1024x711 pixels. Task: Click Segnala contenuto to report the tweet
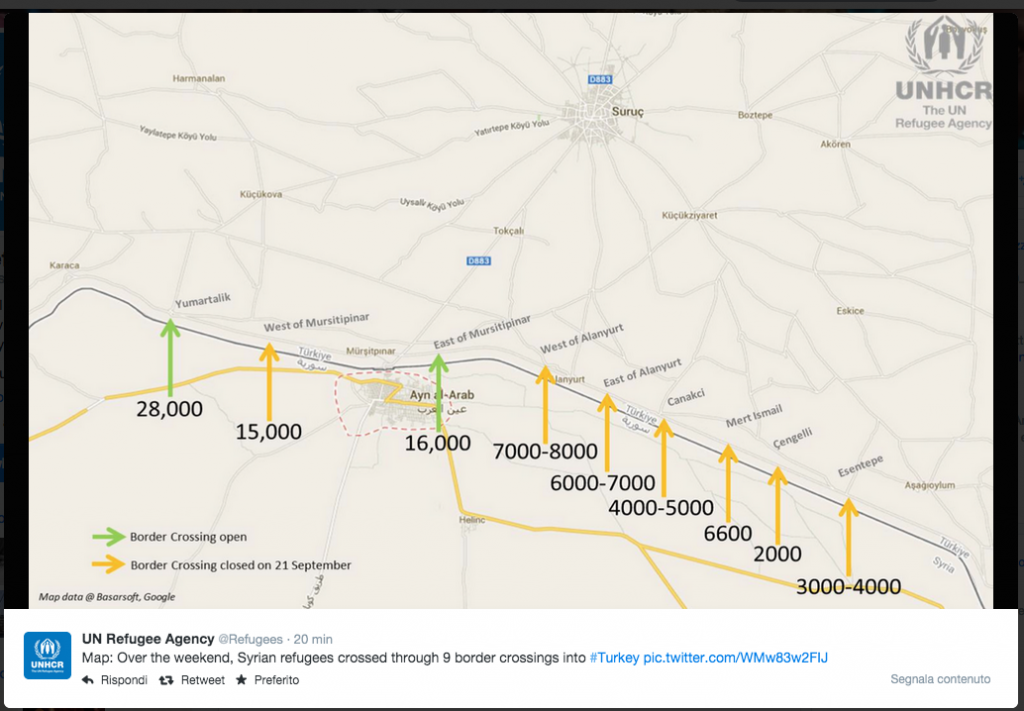pyautogui.click(x=940, y=679)
